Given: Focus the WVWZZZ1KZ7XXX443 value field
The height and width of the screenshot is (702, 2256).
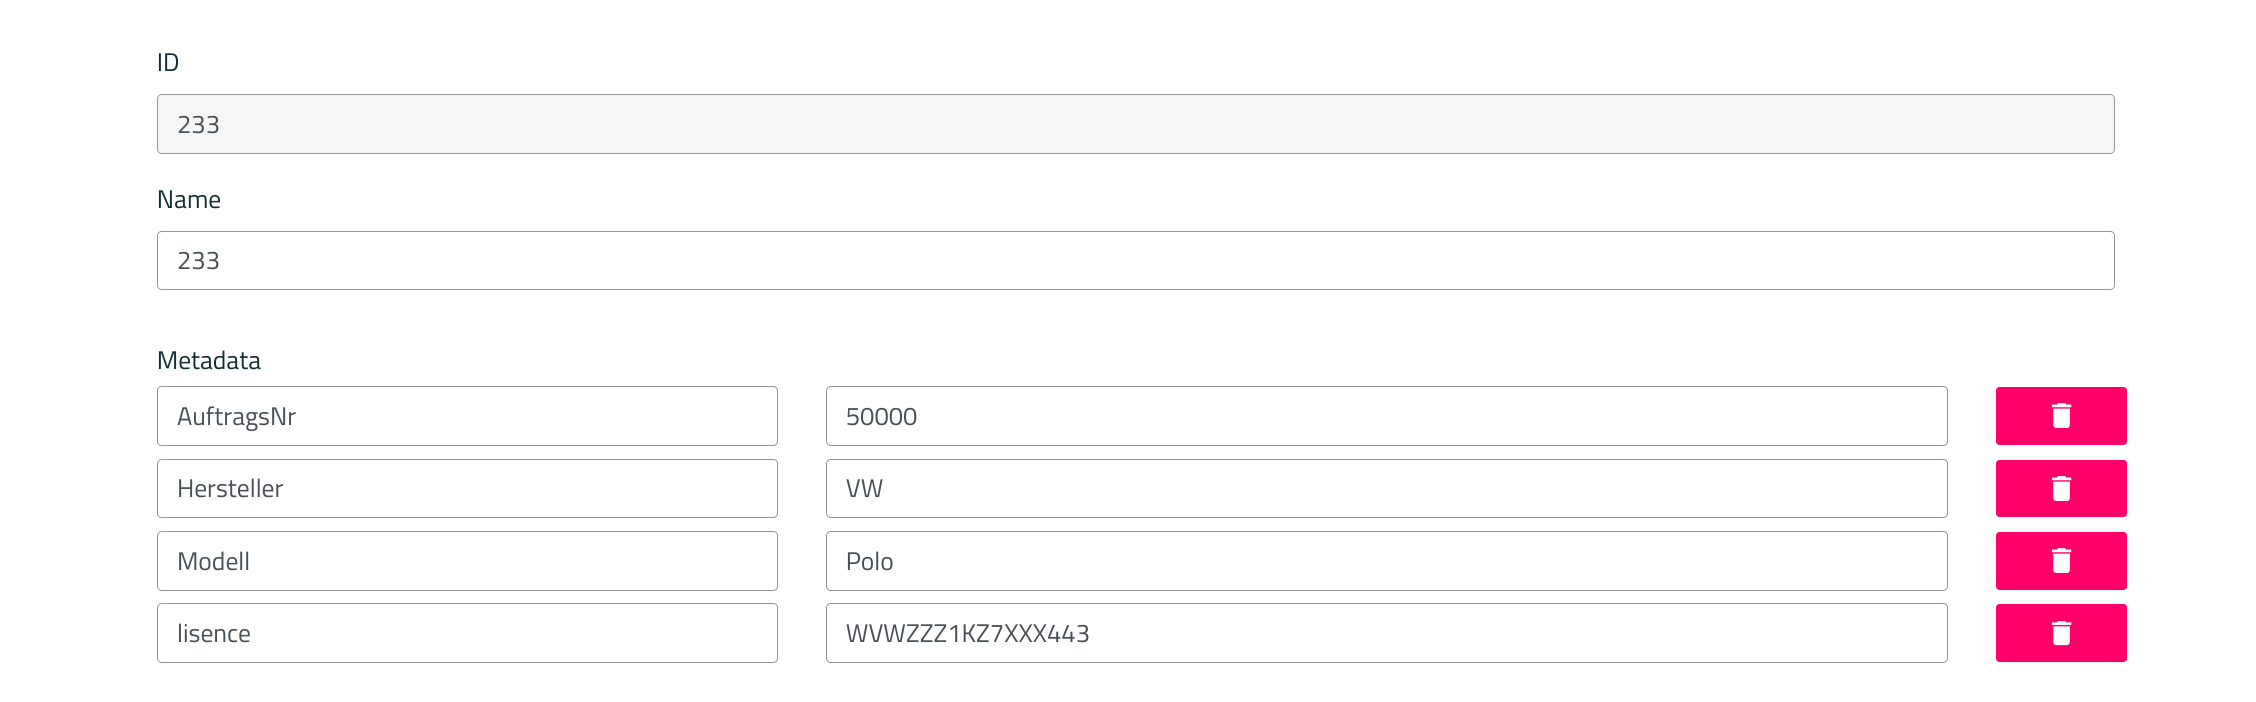Looking at the screenshot, I should click(x=1386, y=633).
